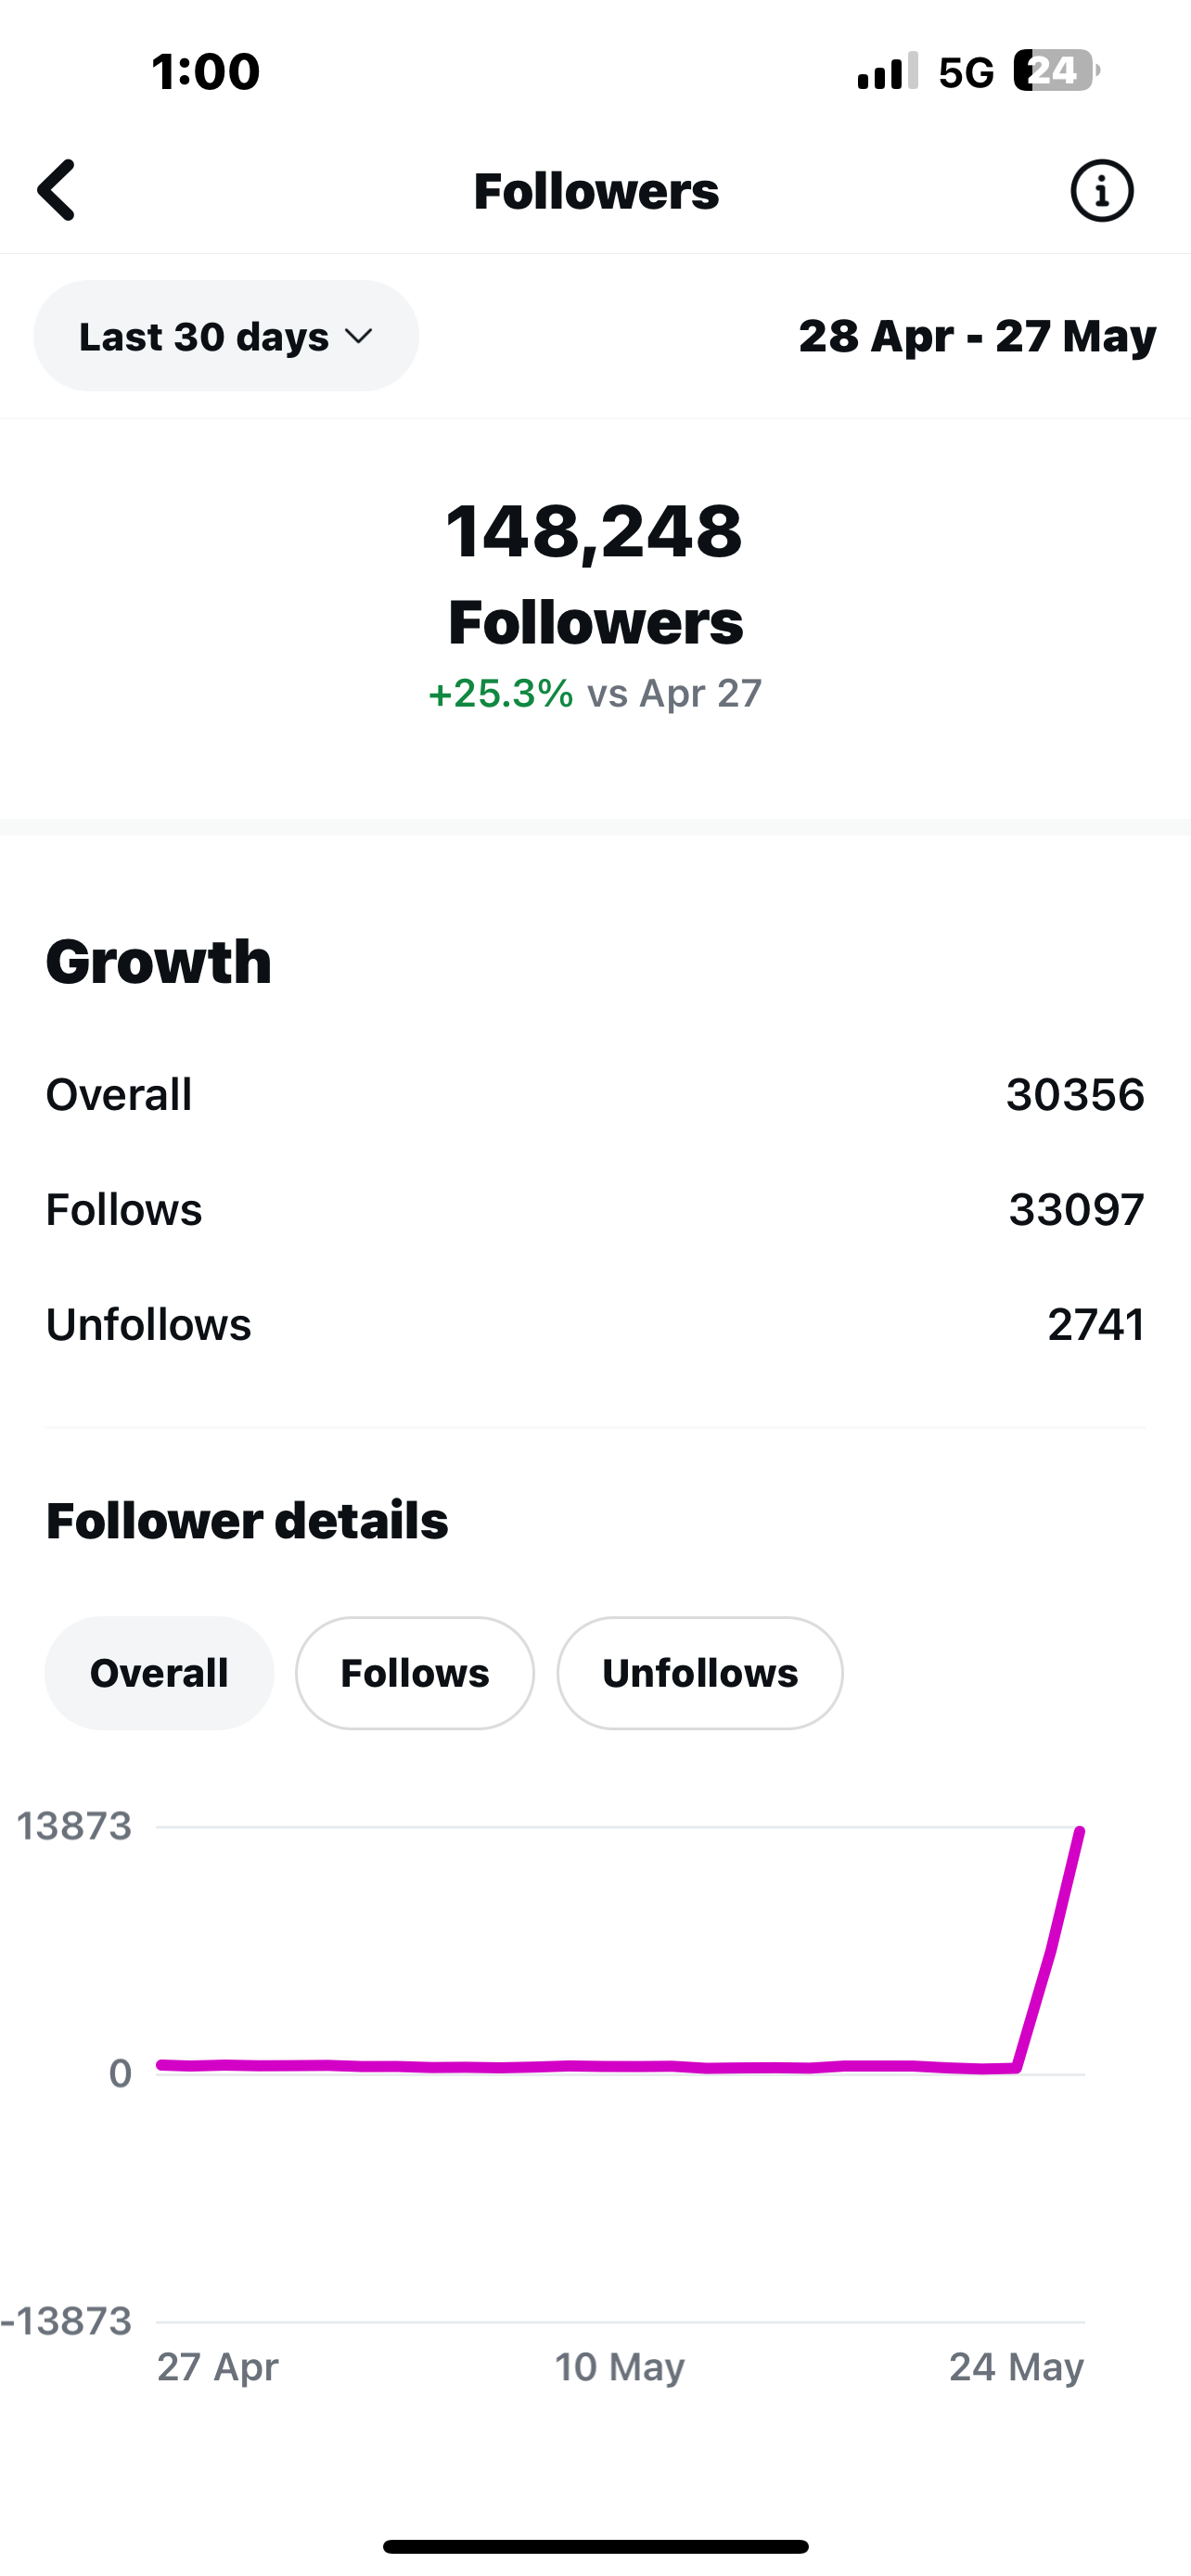Select the Overall growth row
The width and height of the screenshot is (1191, 2576).
(595, 1094)
